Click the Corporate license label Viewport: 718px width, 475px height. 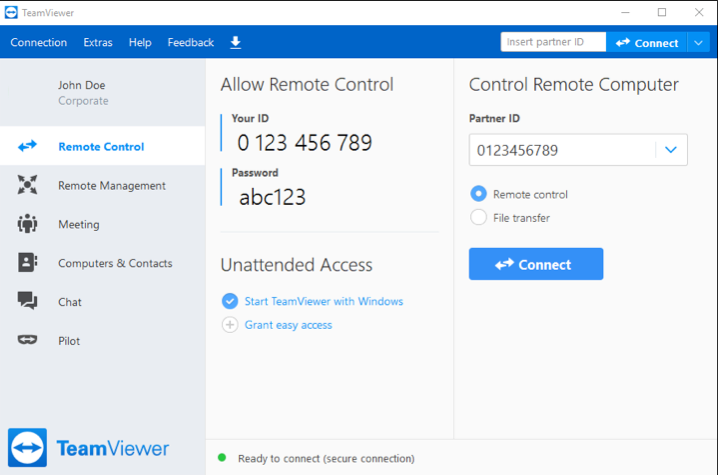(83, 101)
